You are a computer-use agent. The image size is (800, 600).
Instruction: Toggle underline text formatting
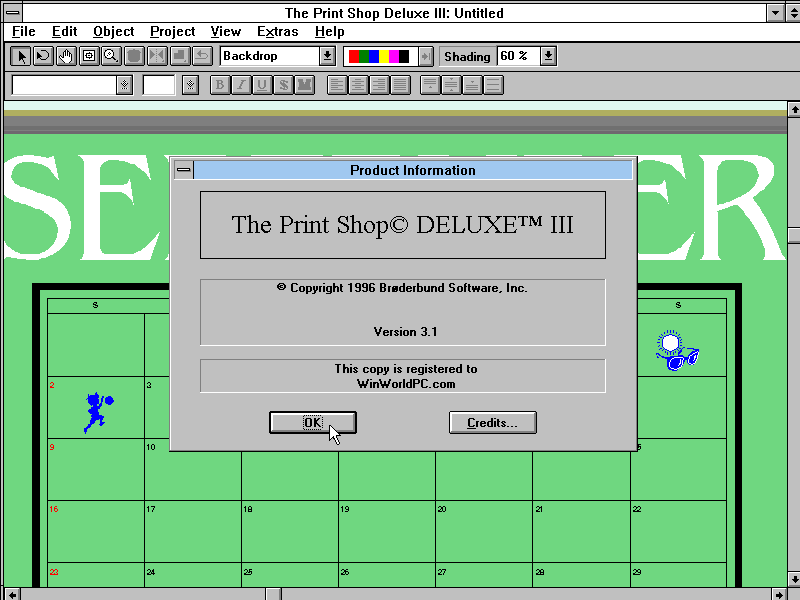263,85
